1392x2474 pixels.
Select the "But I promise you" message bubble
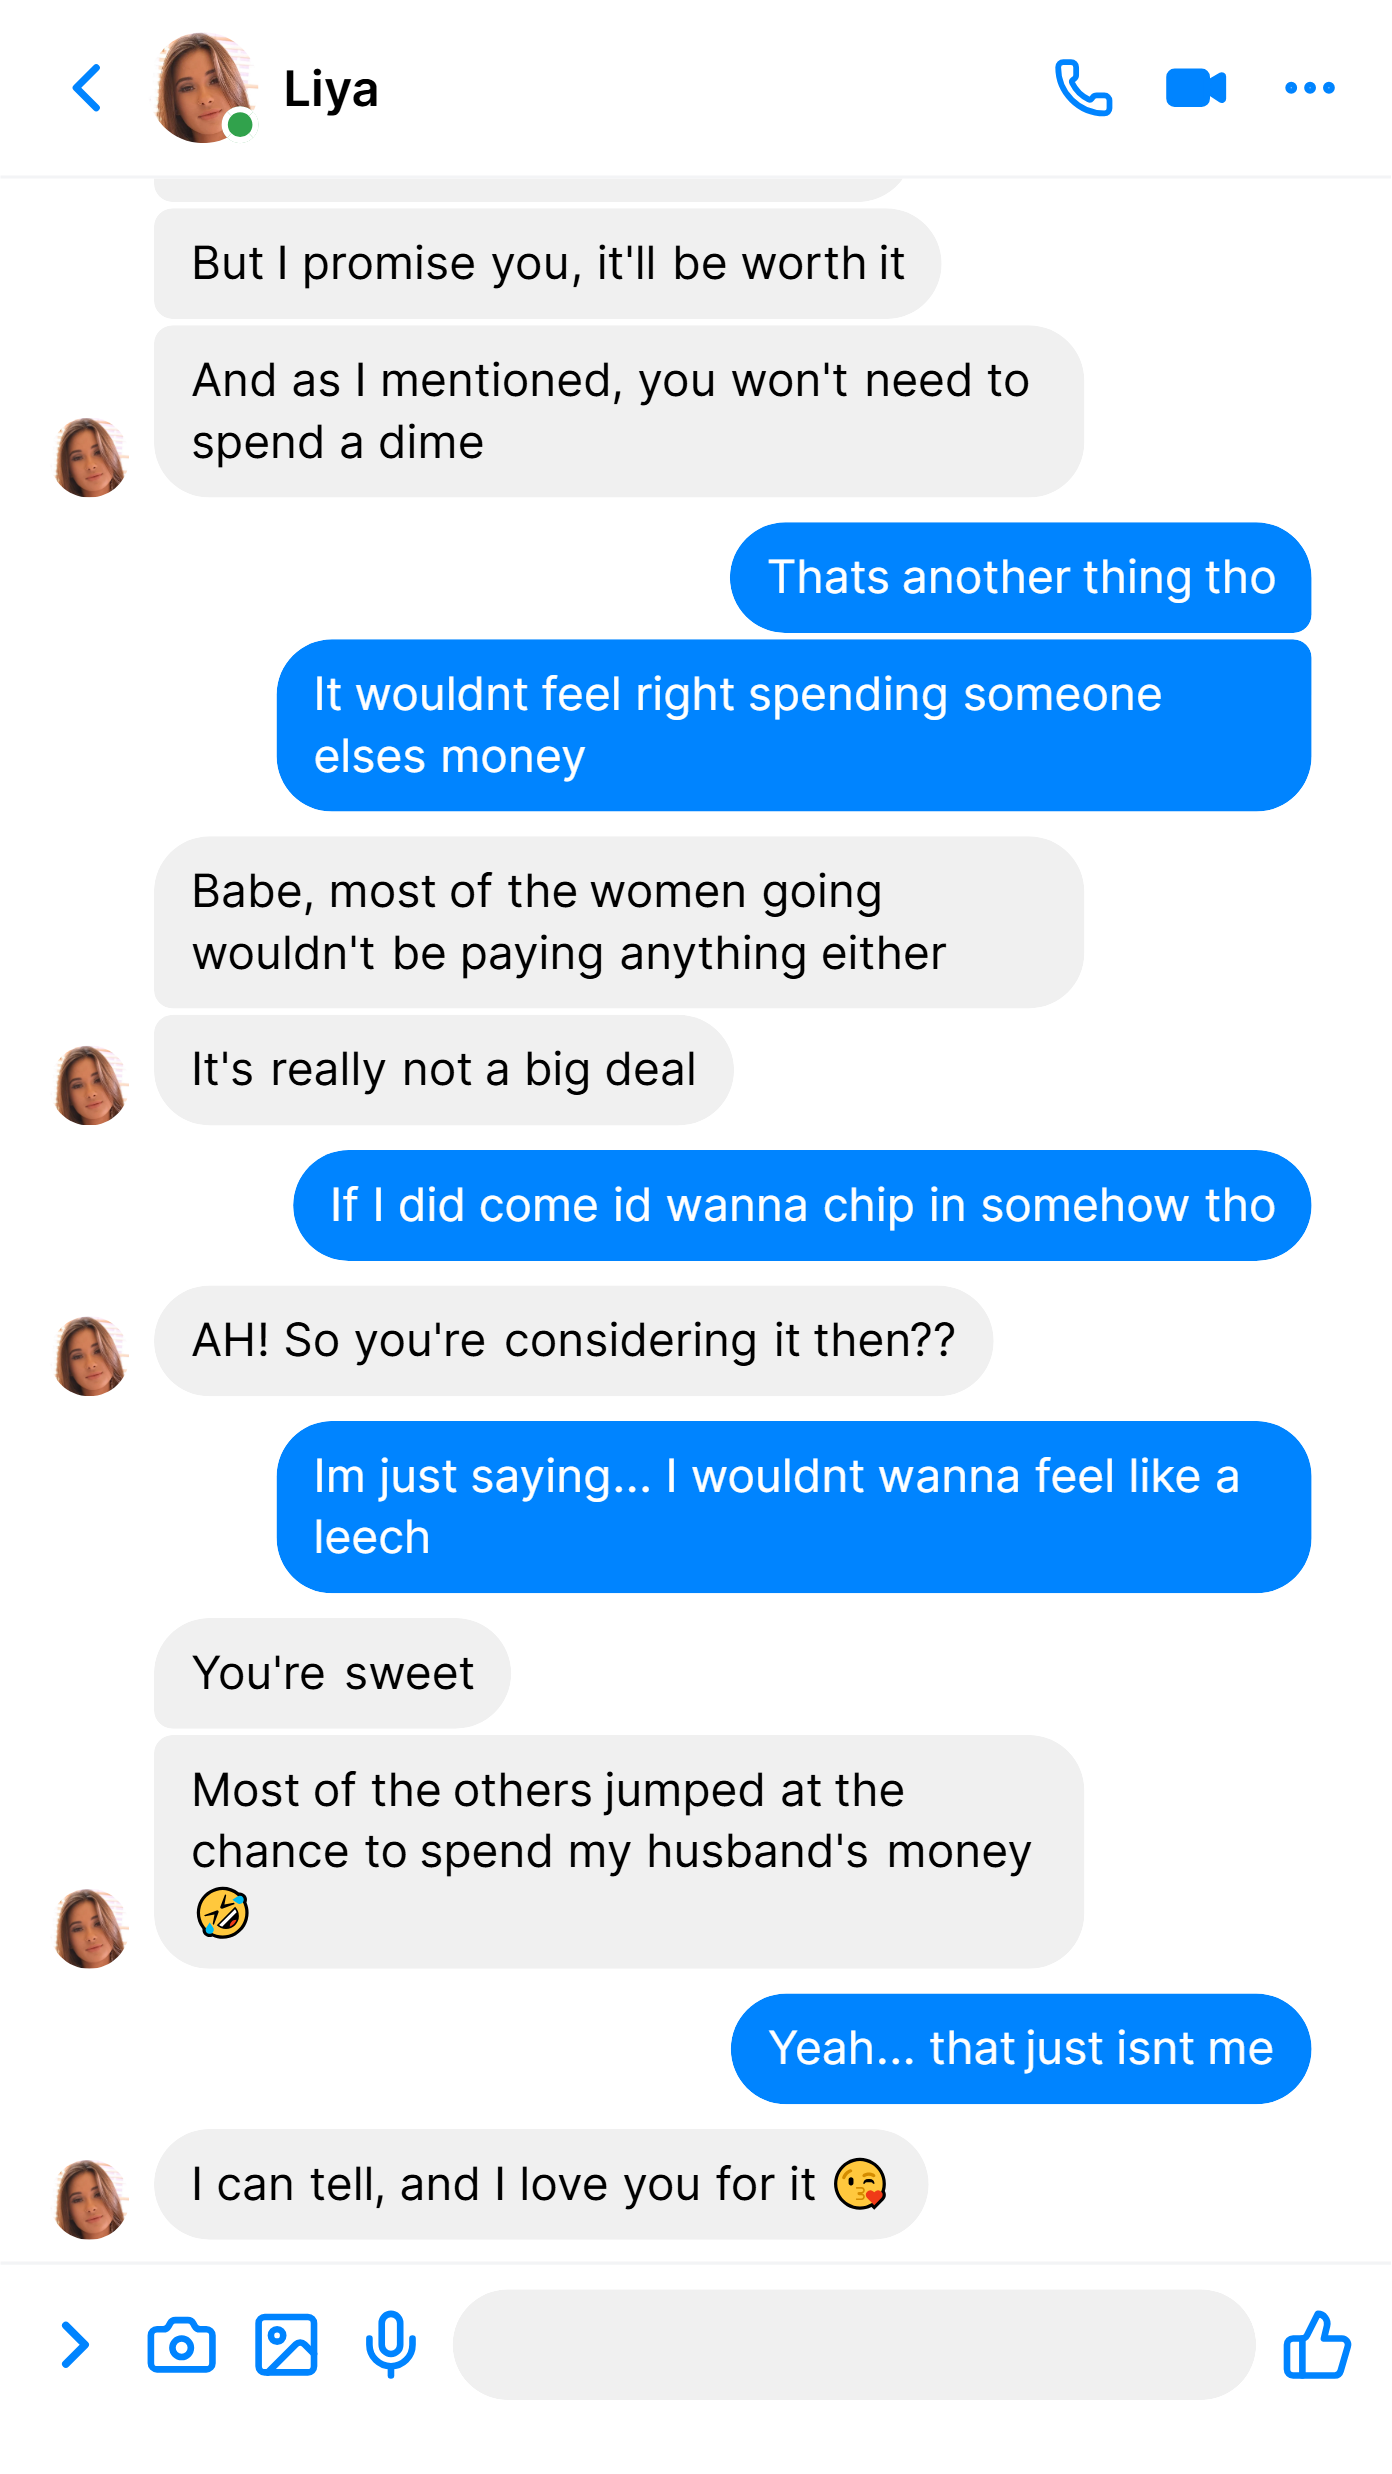[x=547, y=263]
